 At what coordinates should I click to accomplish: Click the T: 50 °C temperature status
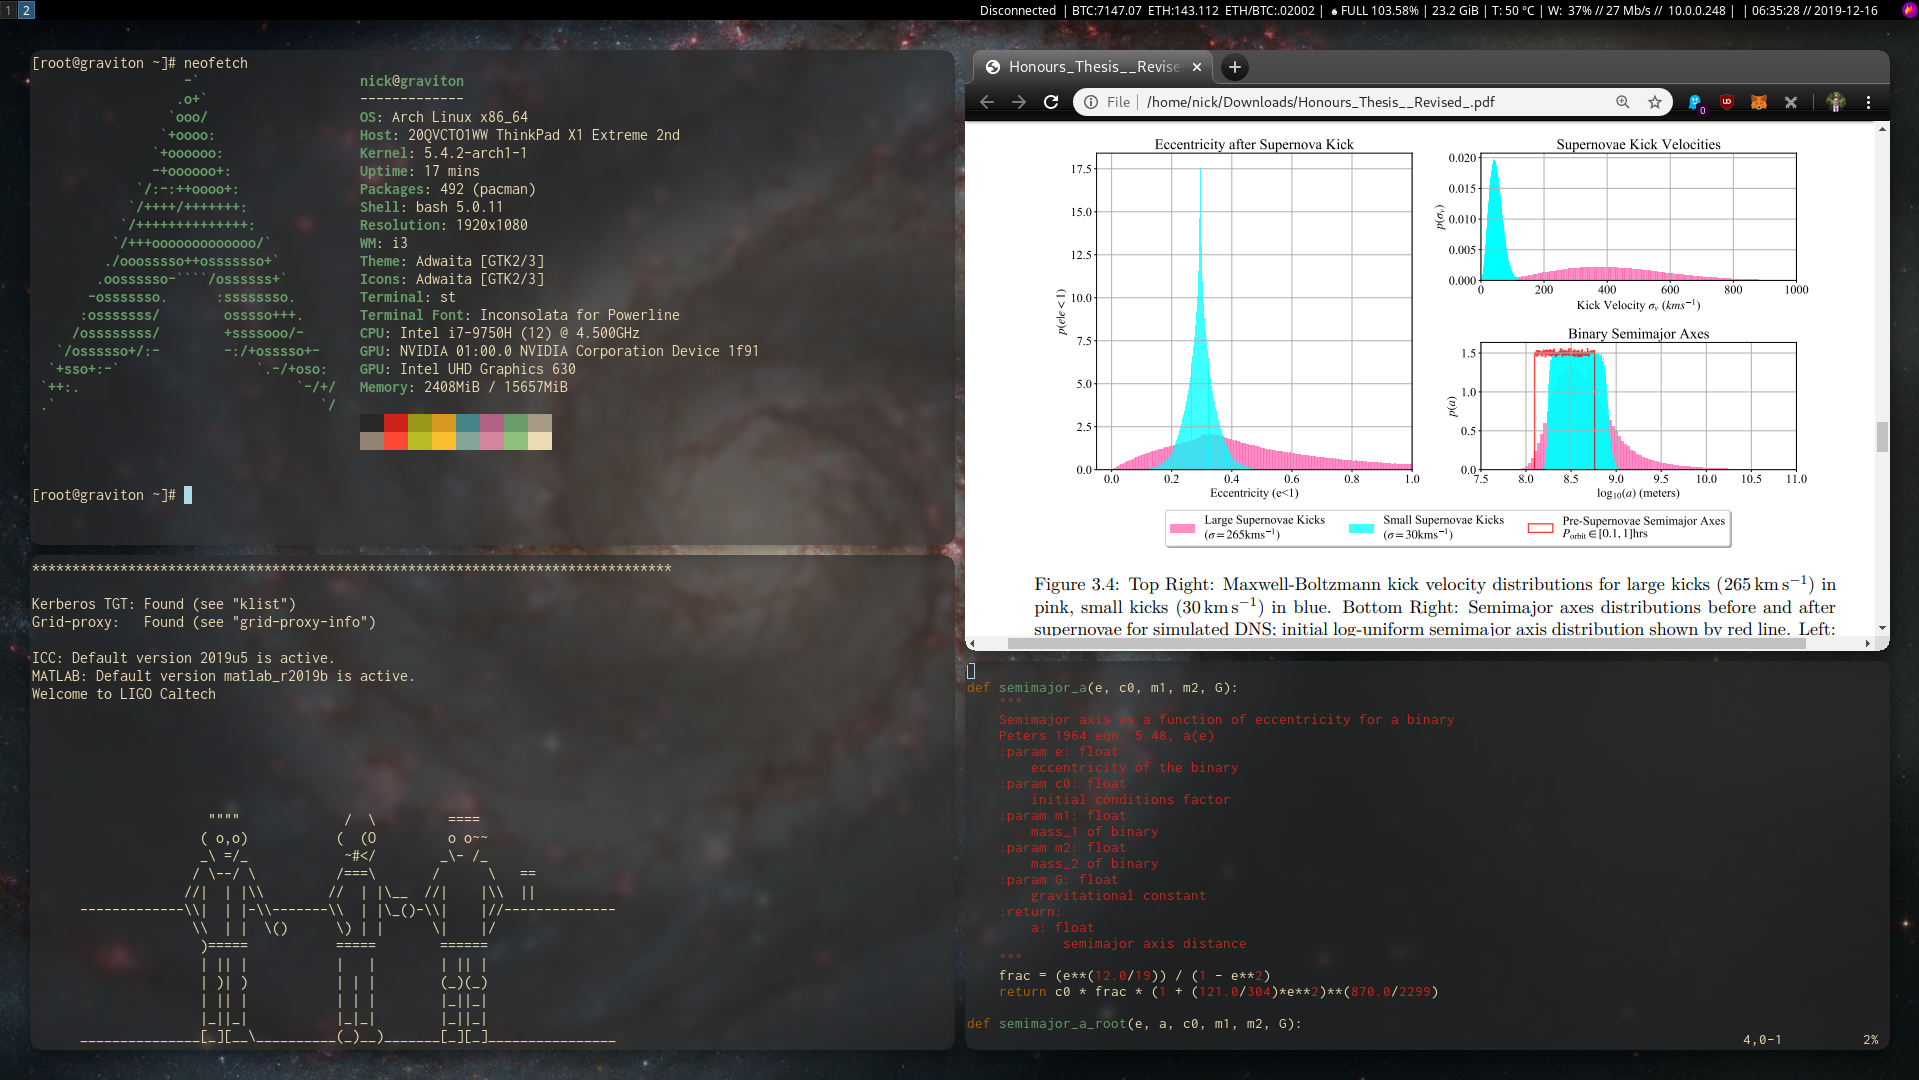pos(1513,10)
